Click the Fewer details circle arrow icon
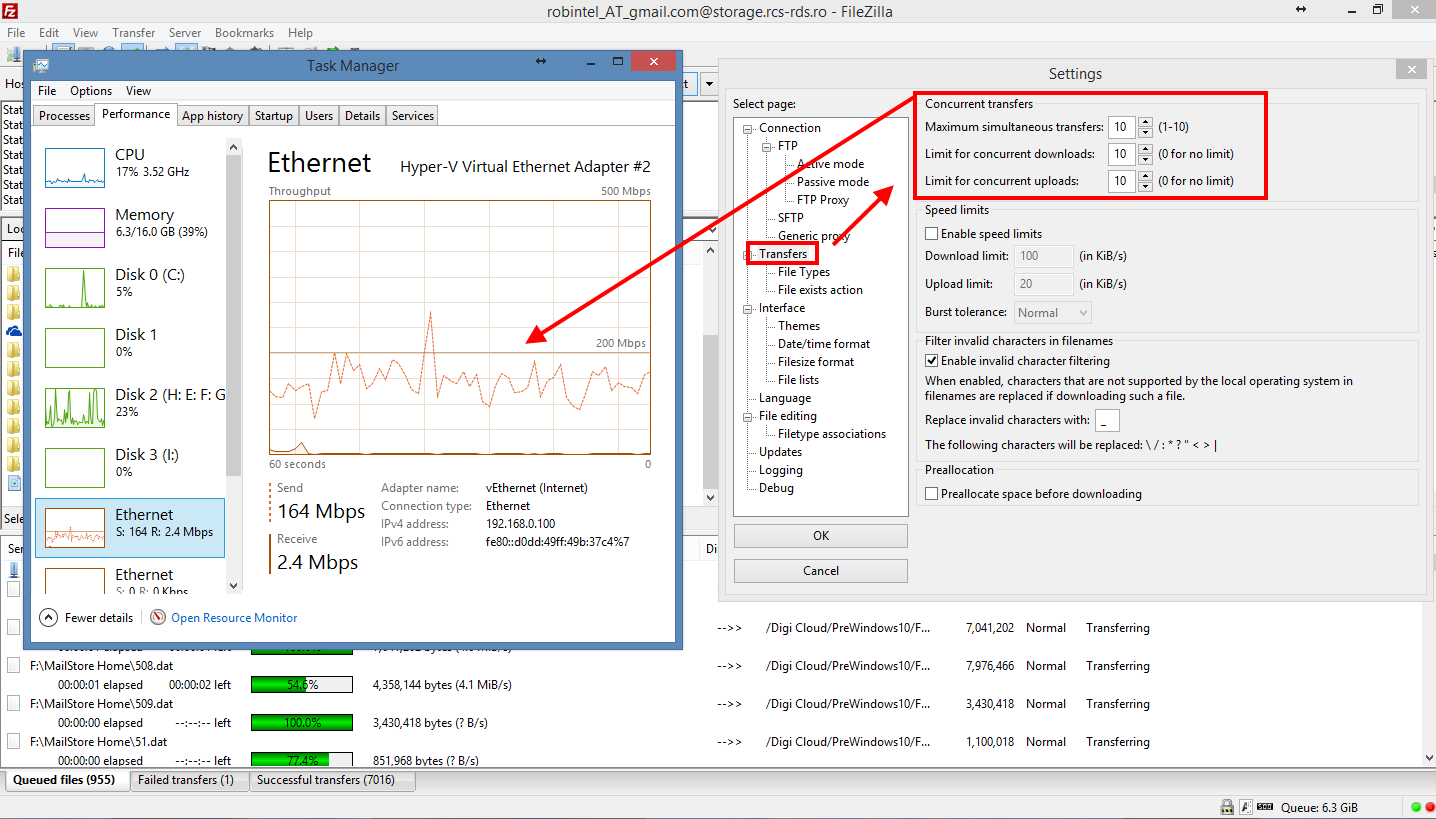 tap(48, 618)
